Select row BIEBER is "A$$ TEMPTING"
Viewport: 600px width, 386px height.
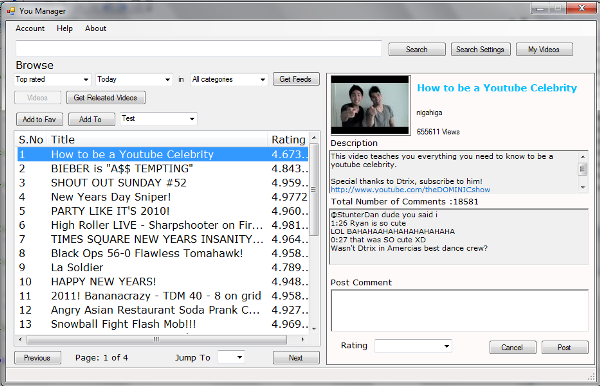coord(163,168)
